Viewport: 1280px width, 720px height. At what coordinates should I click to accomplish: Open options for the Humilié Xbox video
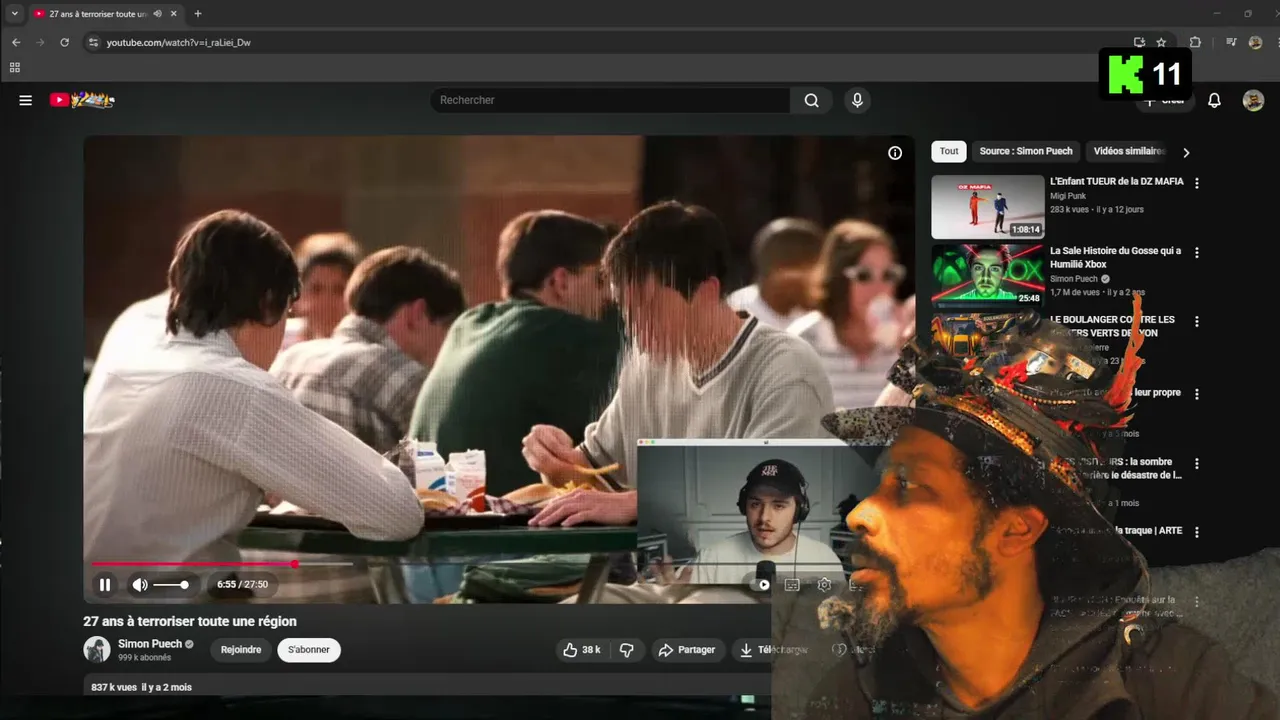click(x=1197, y=253)
